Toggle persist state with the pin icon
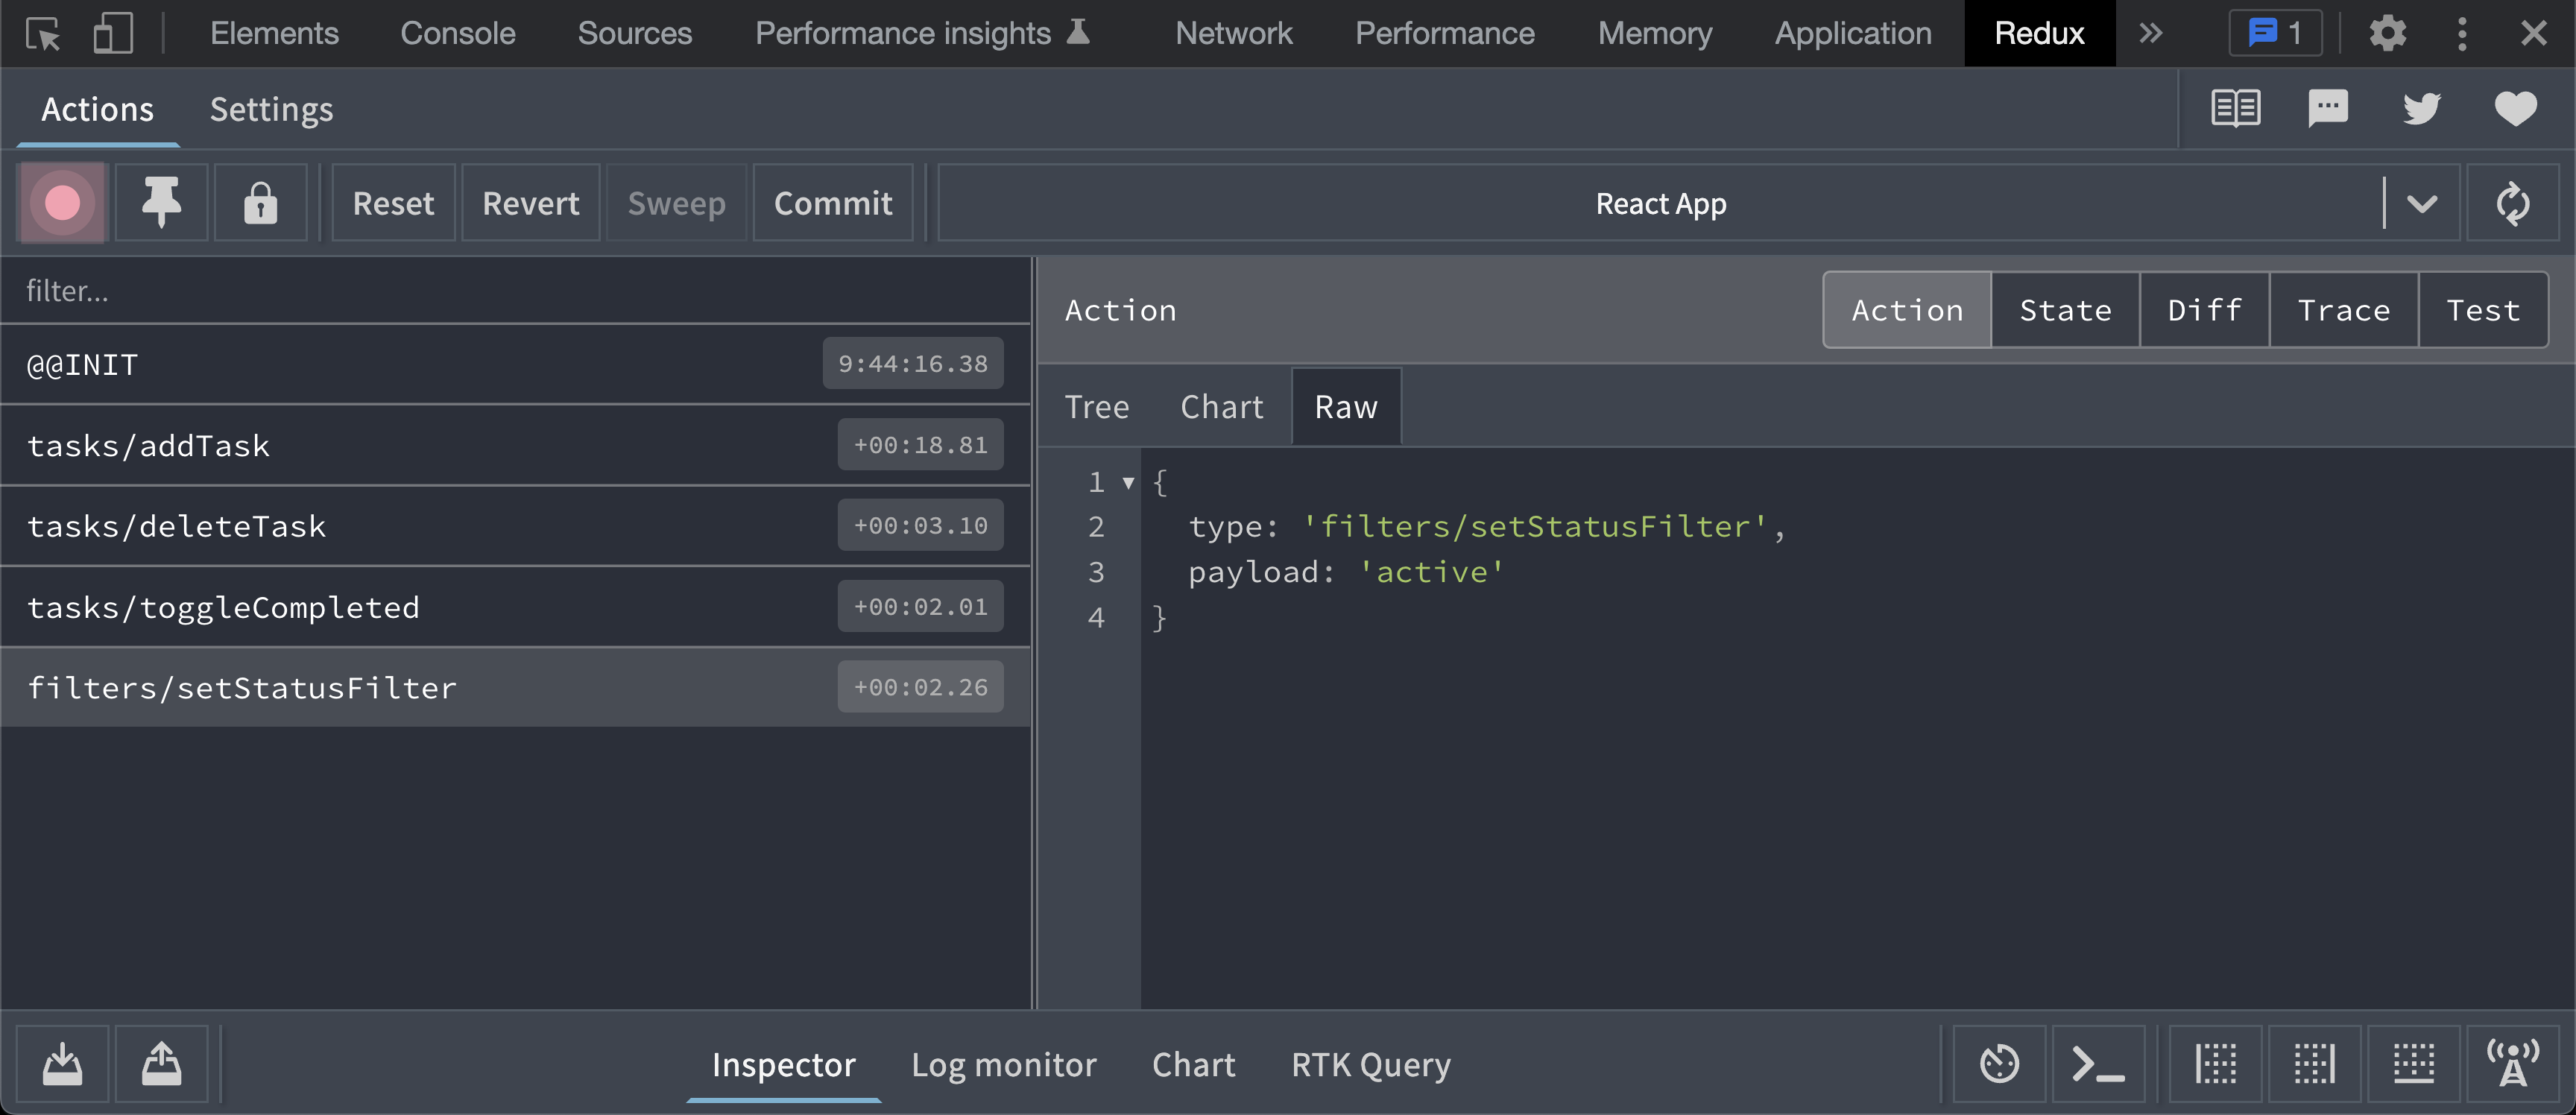This screenshot has width=2576, height=1115. point(161,203)
